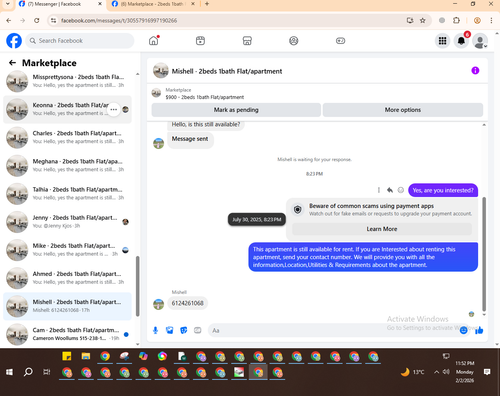Open the Reels video icon
Viewport: 500px width, 396px height.
(x=200, y=41)
